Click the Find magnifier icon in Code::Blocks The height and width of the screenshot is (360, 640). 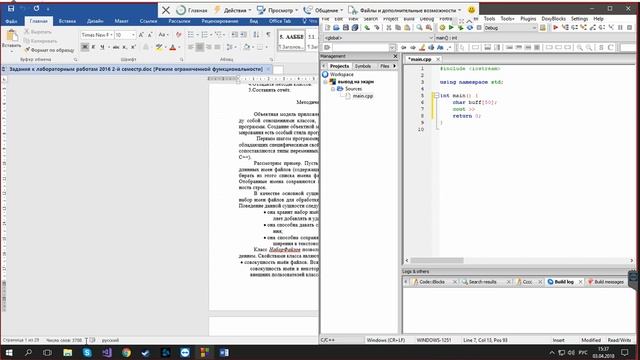click(419, 28)
